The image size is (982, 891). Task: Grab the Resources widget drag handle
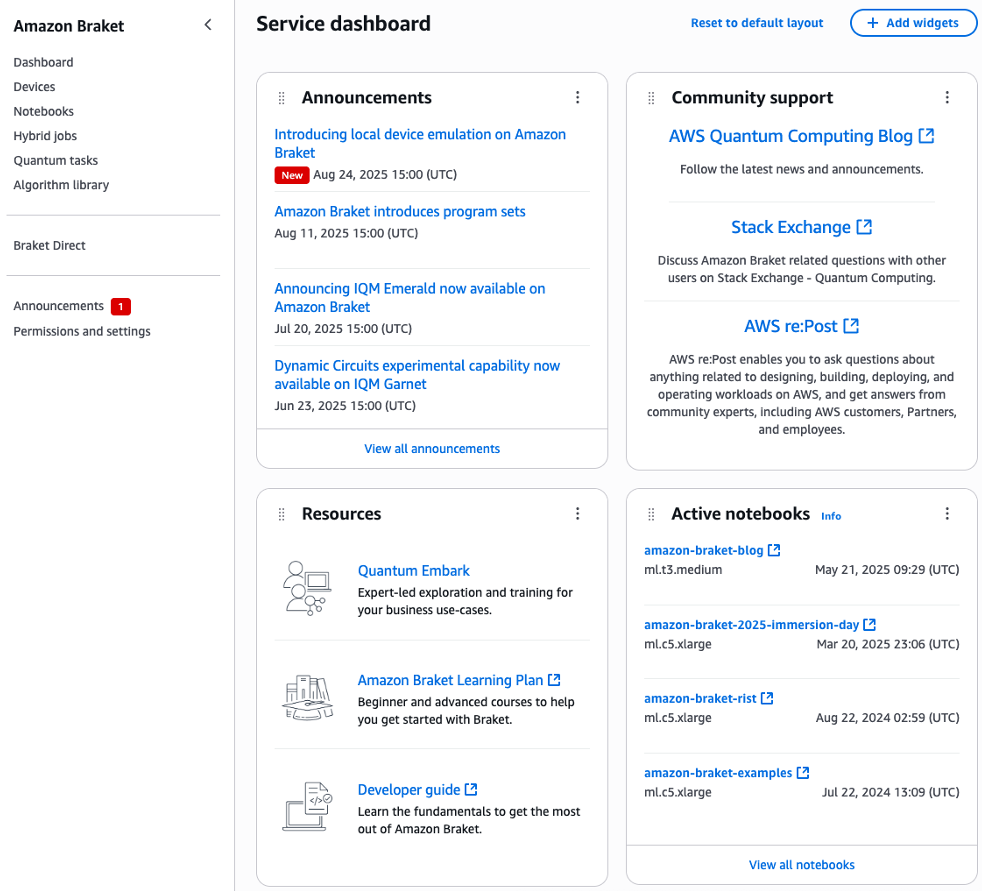tap(281, 514)
